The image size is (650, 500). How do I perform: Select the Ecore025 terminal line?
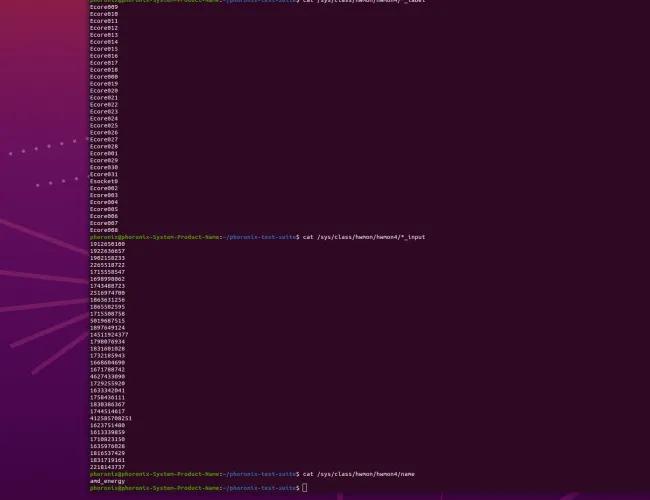pyautogui.click(x=104, y=126)
